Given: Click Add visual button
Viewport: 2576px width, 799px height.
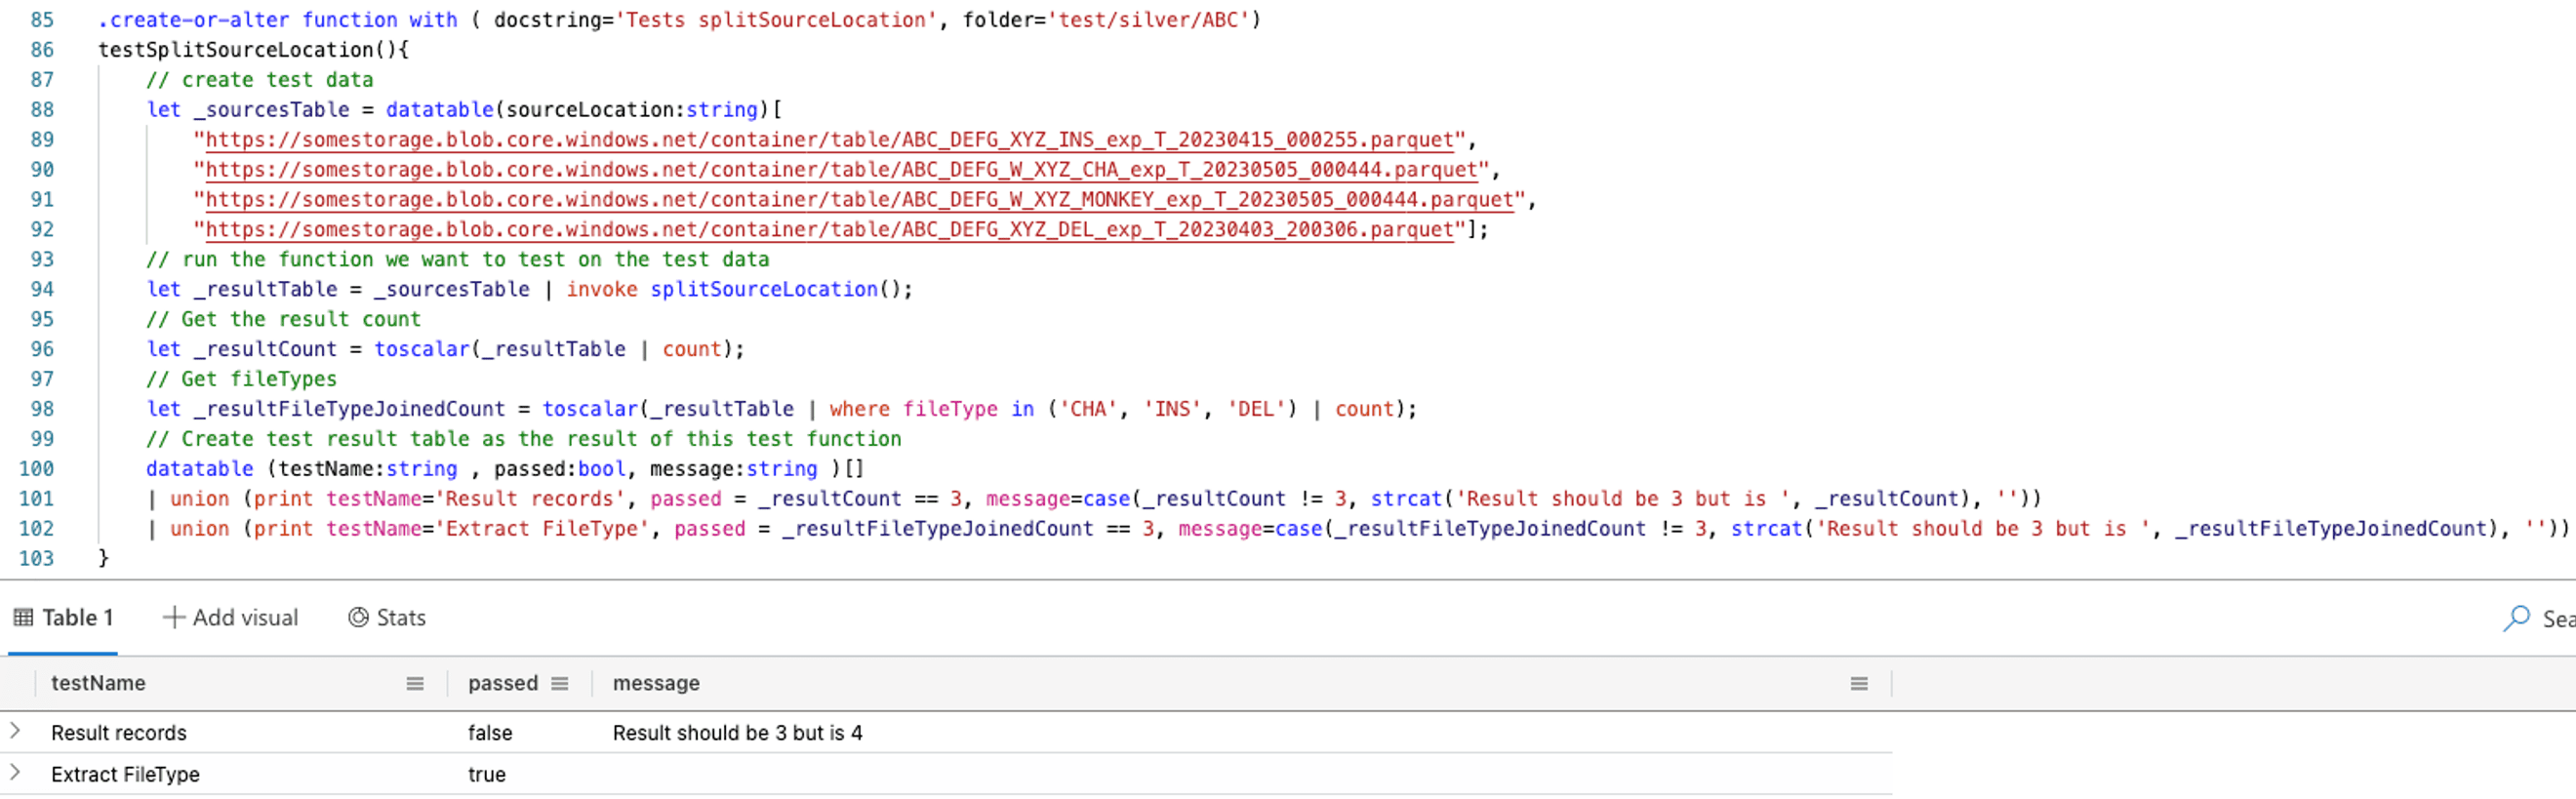Looking at the screenshot, I should pos(231,618).
